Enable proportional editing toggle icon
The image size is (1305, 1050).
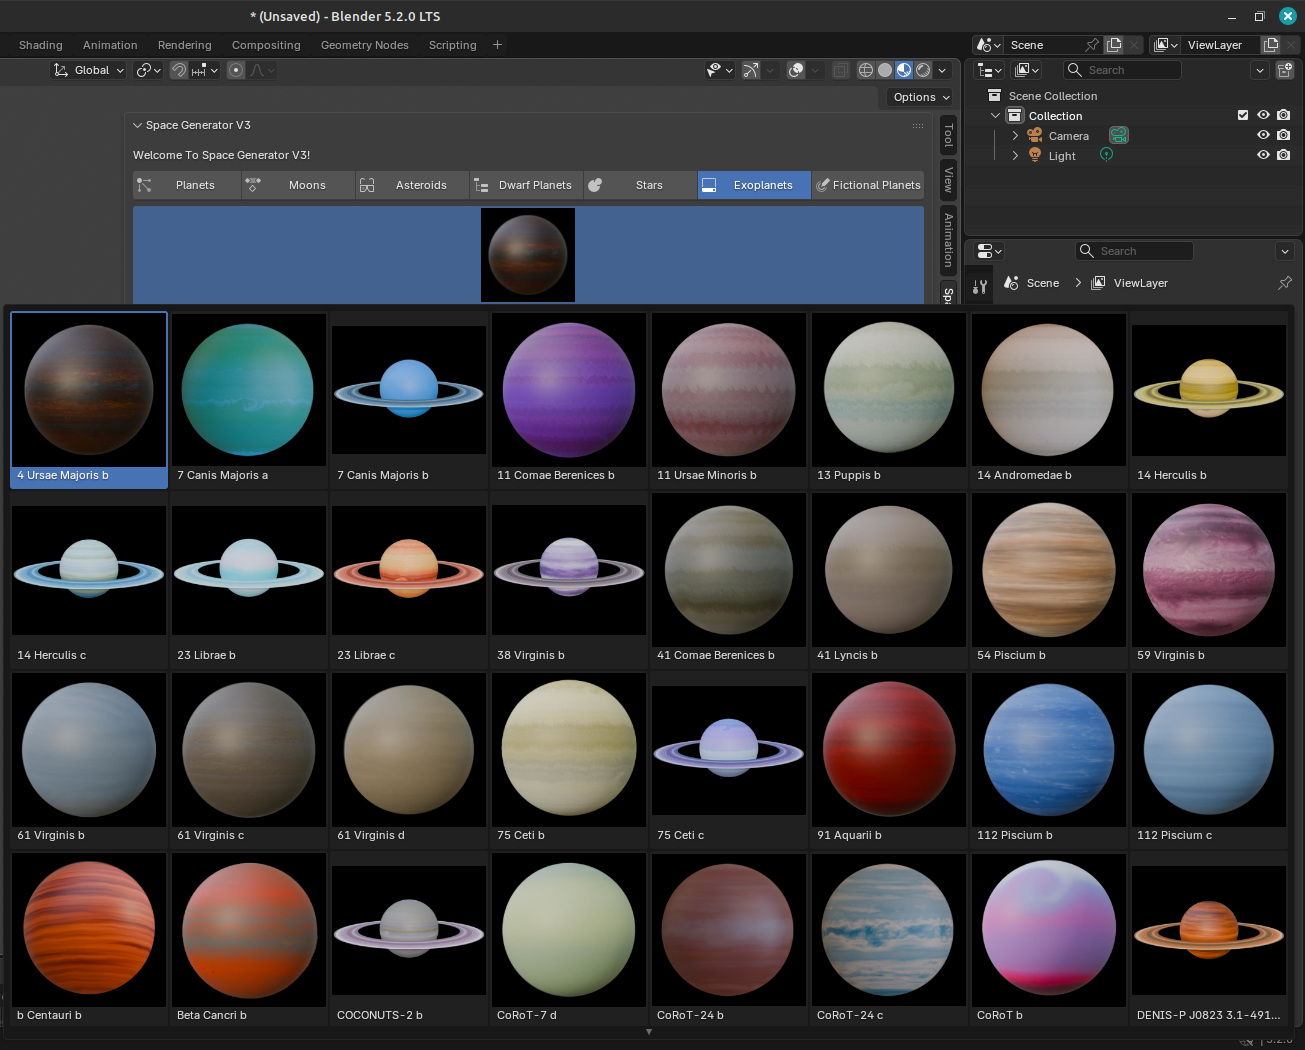236,70
